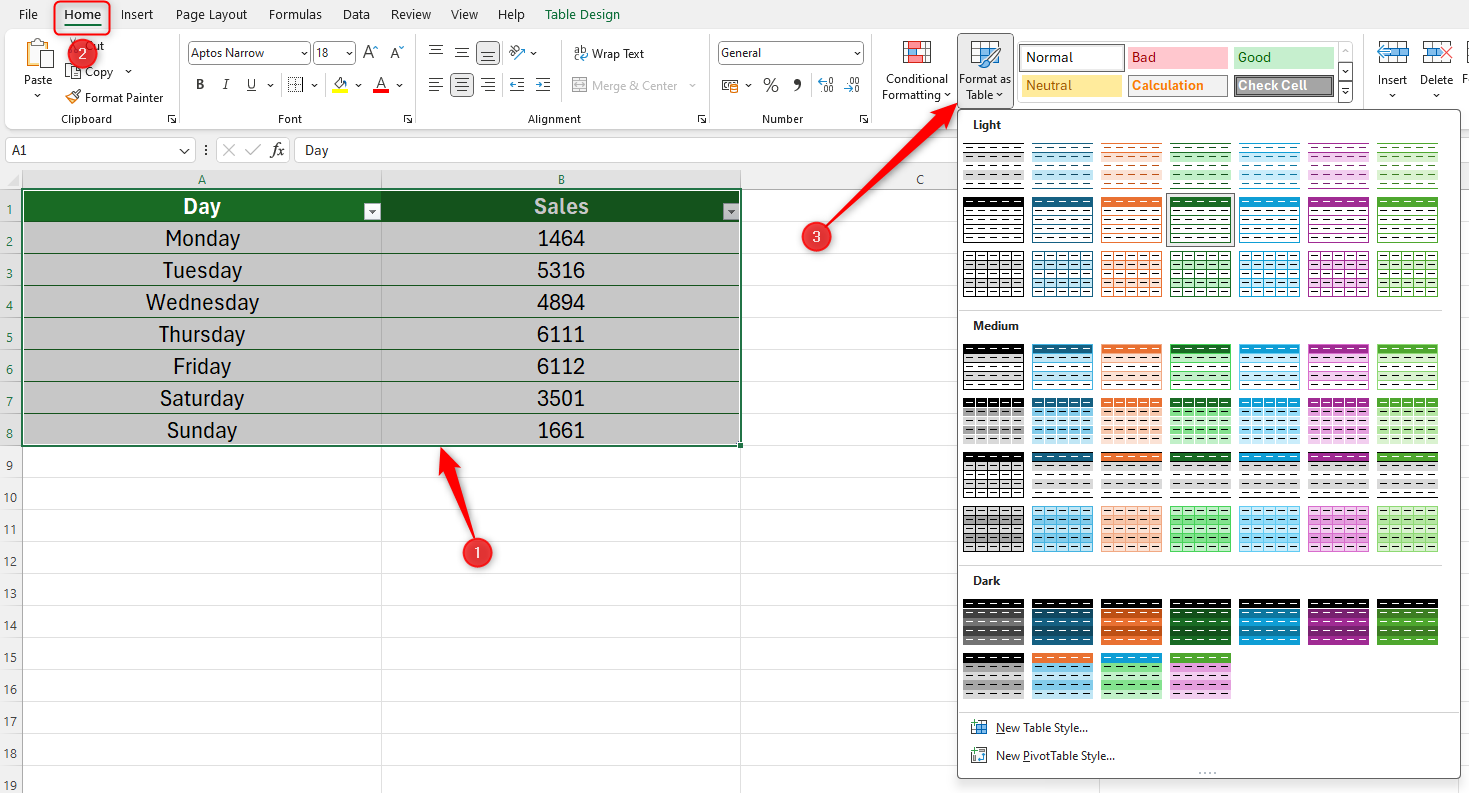
Task: Open Conditional Formatting
Action: [x=915, y=72]
